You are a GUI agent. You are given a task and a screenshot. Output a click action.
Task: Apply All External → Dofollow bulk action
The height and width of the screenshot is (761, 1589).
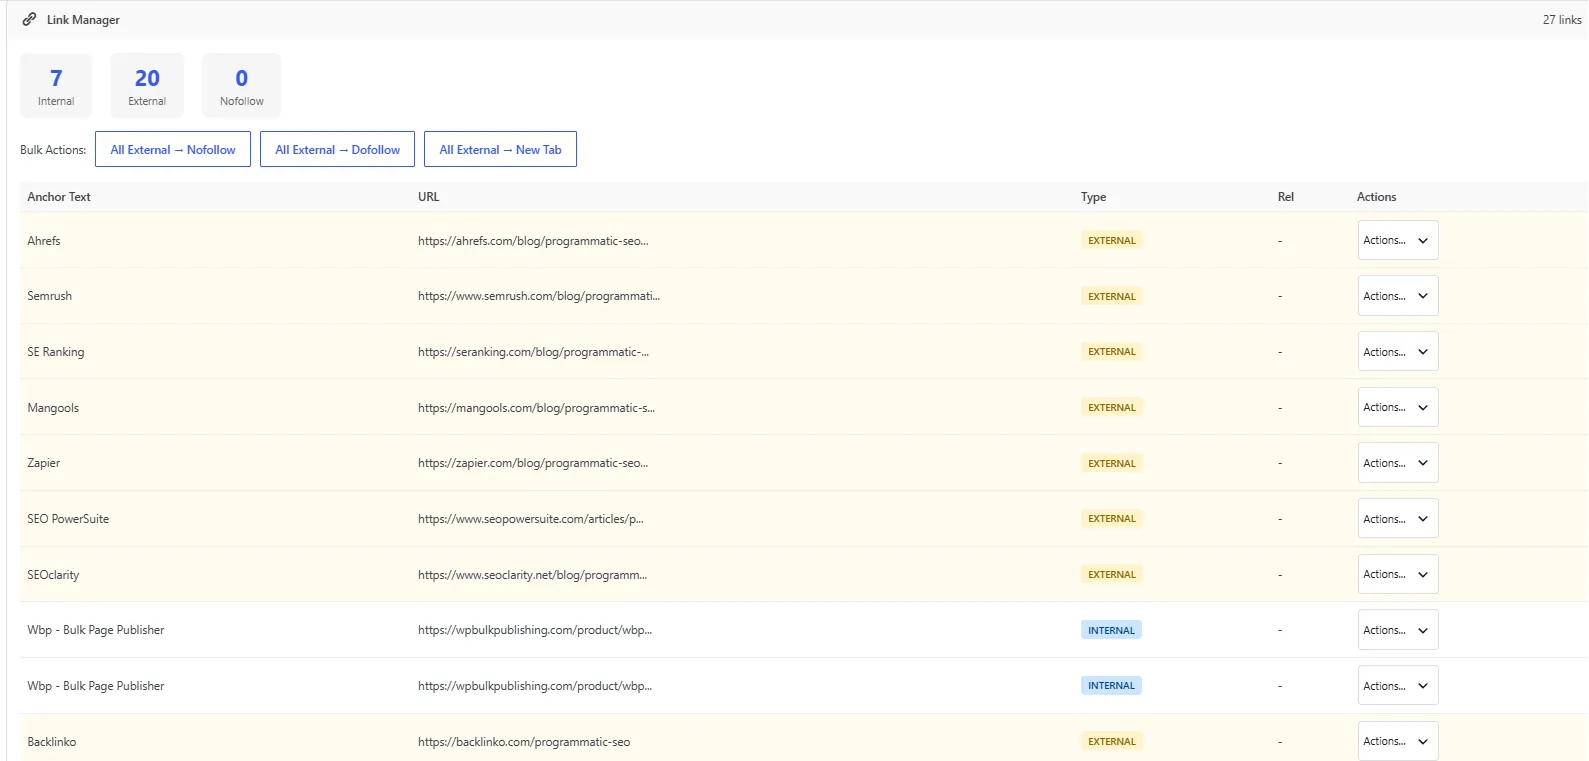pos(337,150)
